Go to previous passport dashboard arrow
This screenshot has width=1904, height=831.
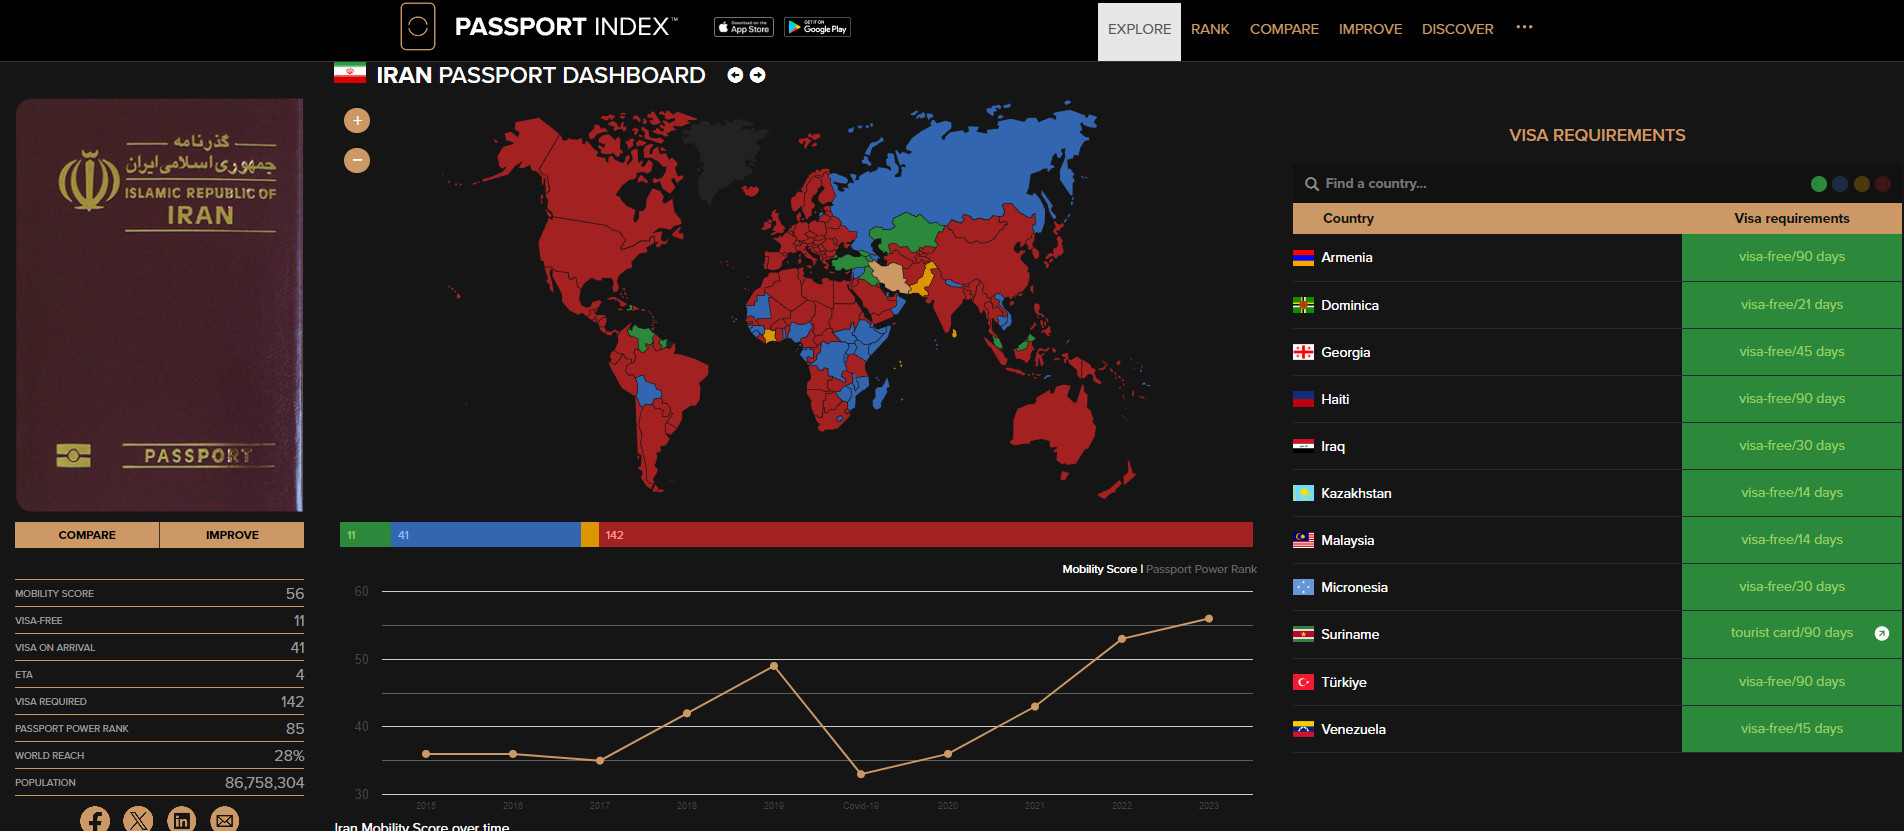[x=735, y=75]
